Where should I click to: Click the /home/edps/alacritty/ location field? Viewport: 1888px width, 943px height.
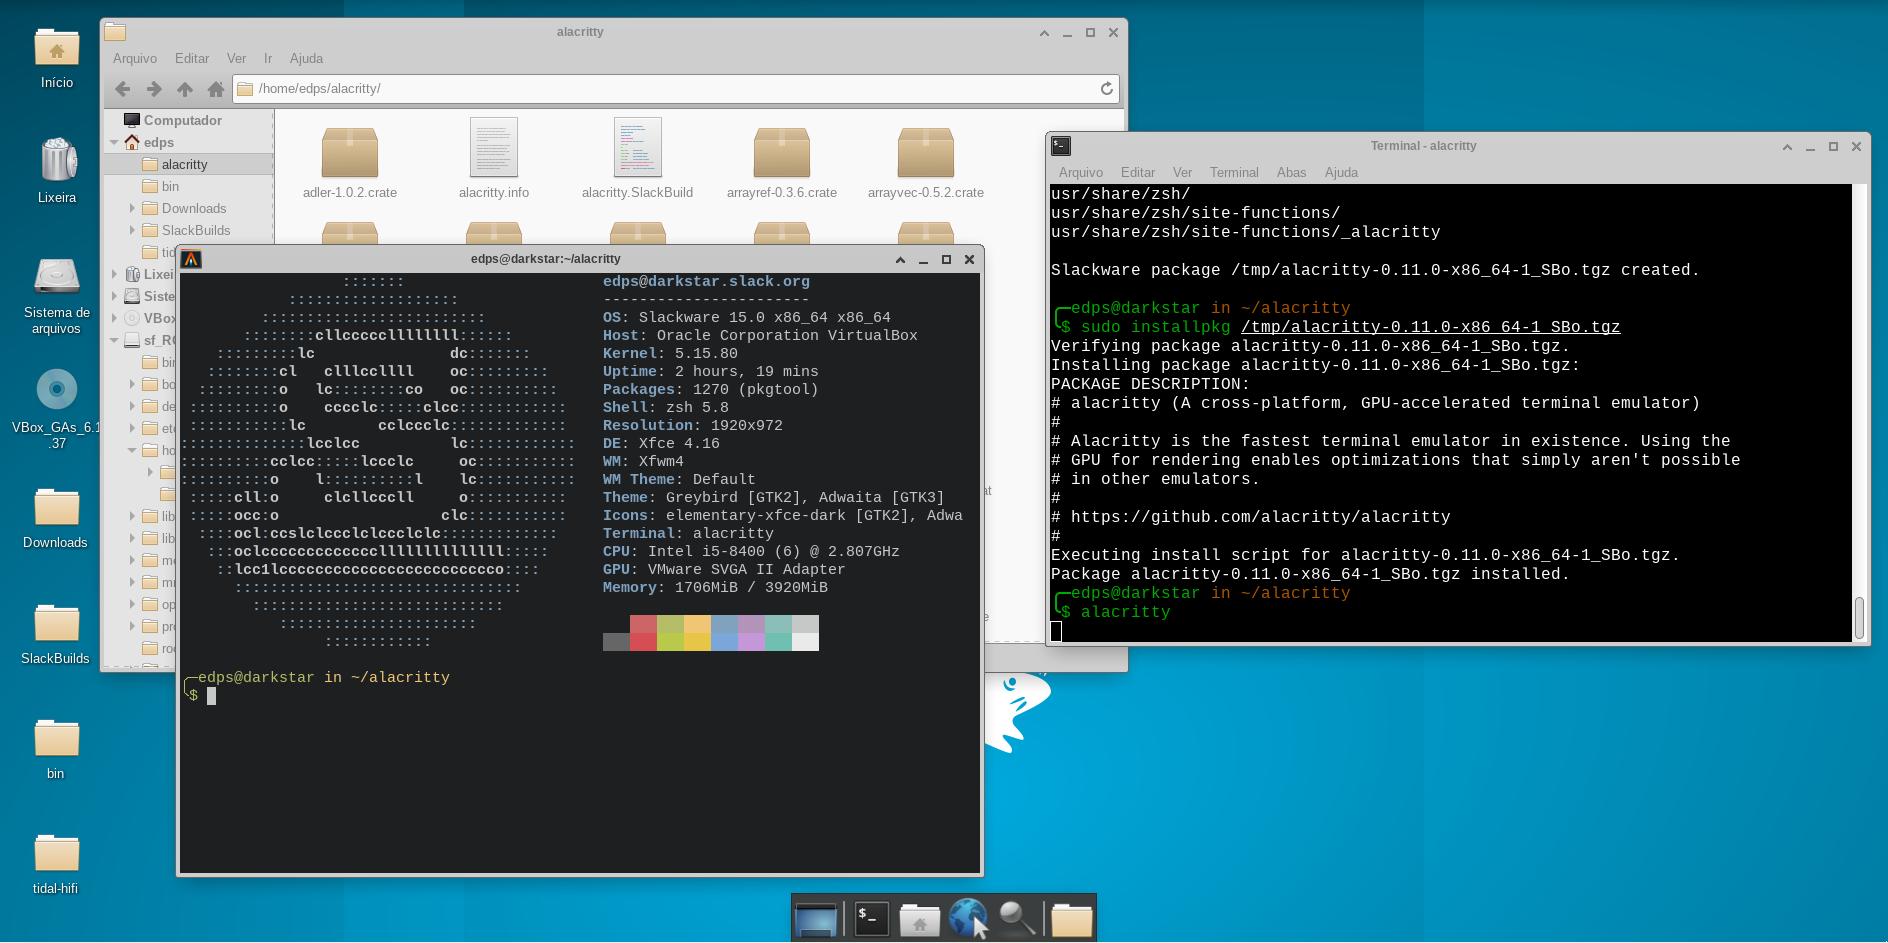pos(675,89)
